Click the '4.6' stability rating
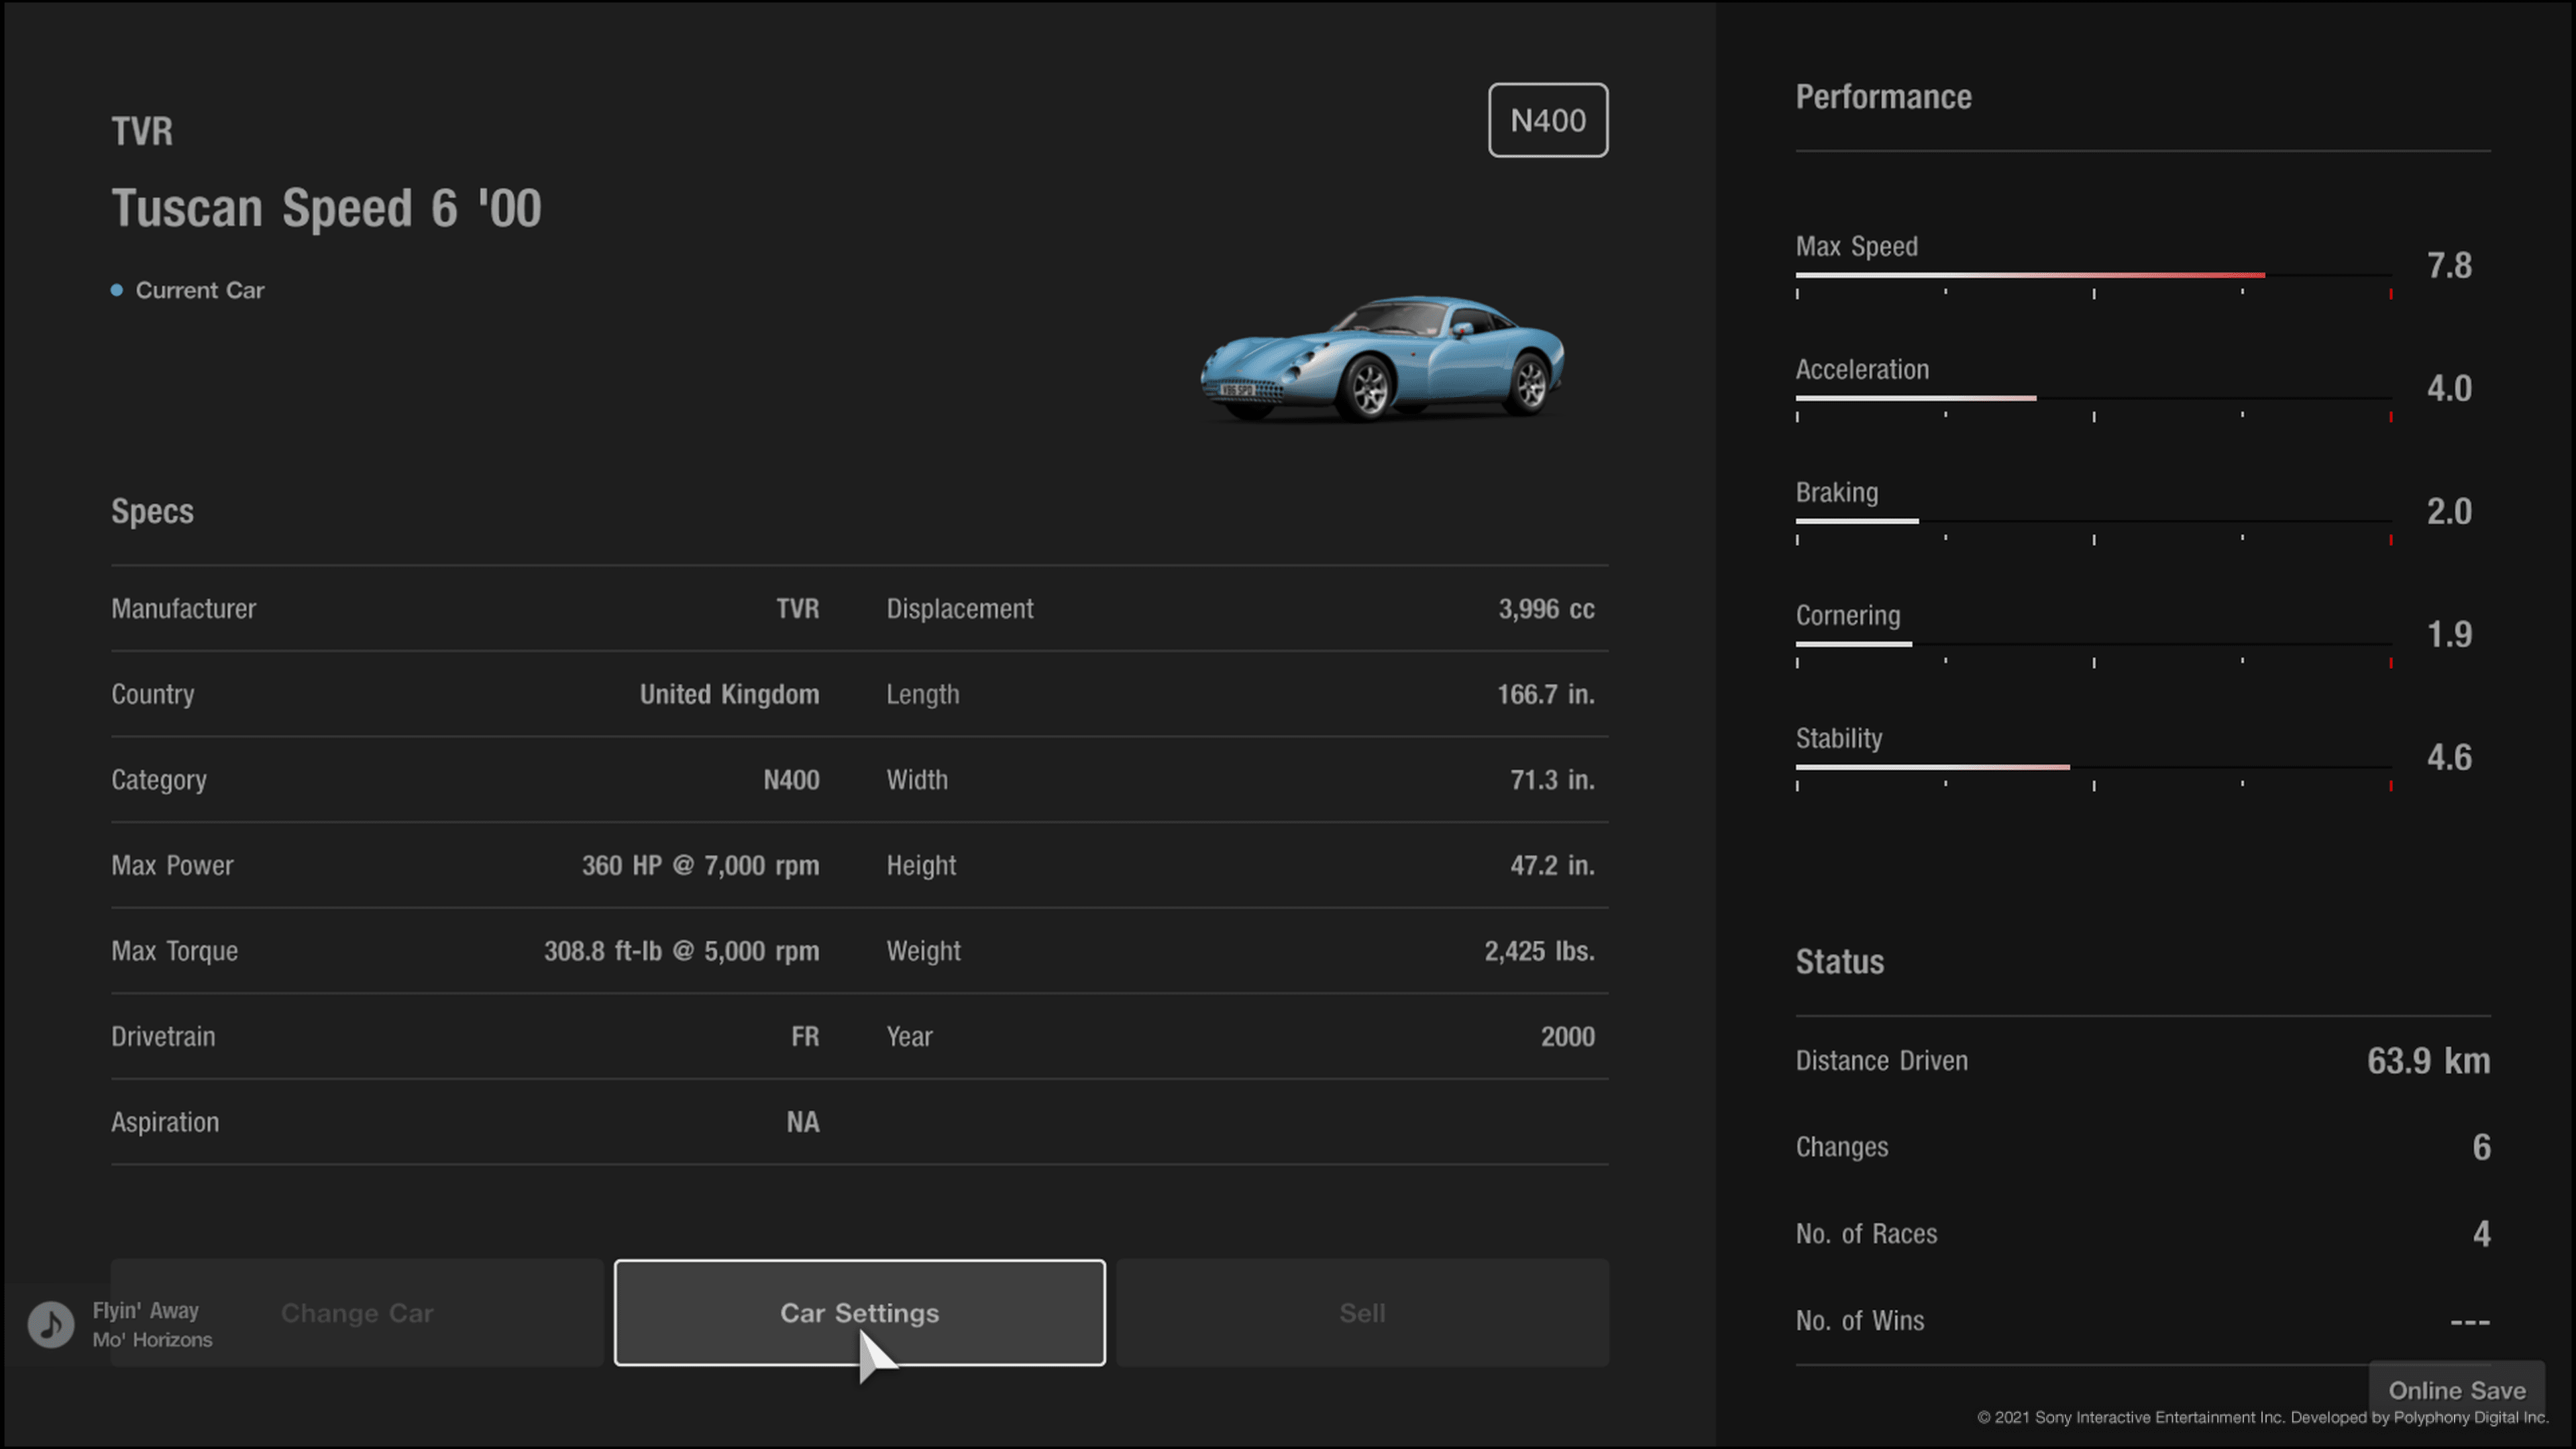 [2449, 758]
